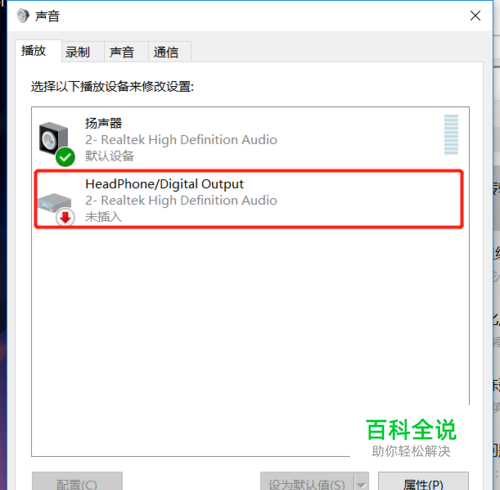Switch to the 声音 tab

click(122, 52)
